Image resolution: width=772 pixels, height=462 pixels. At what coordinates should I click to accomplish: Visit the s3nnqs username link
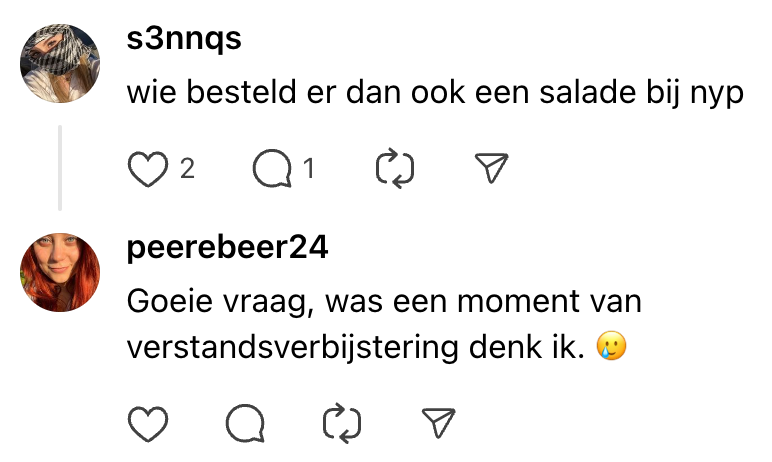coord(184,40)
